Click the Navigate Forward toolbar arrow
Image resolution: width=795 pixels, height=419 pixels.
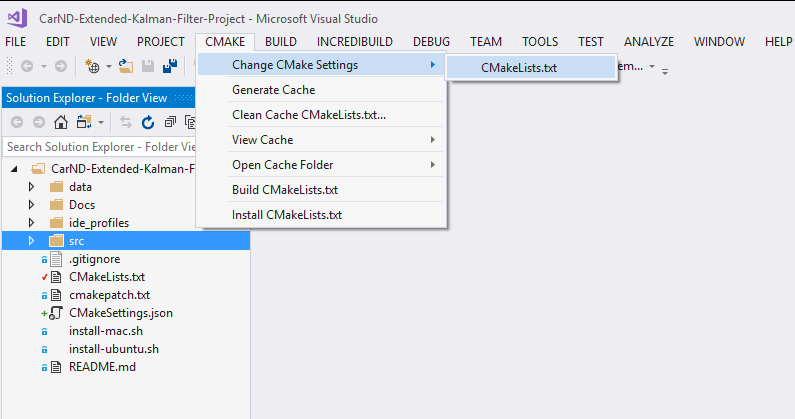pos(61,66)
